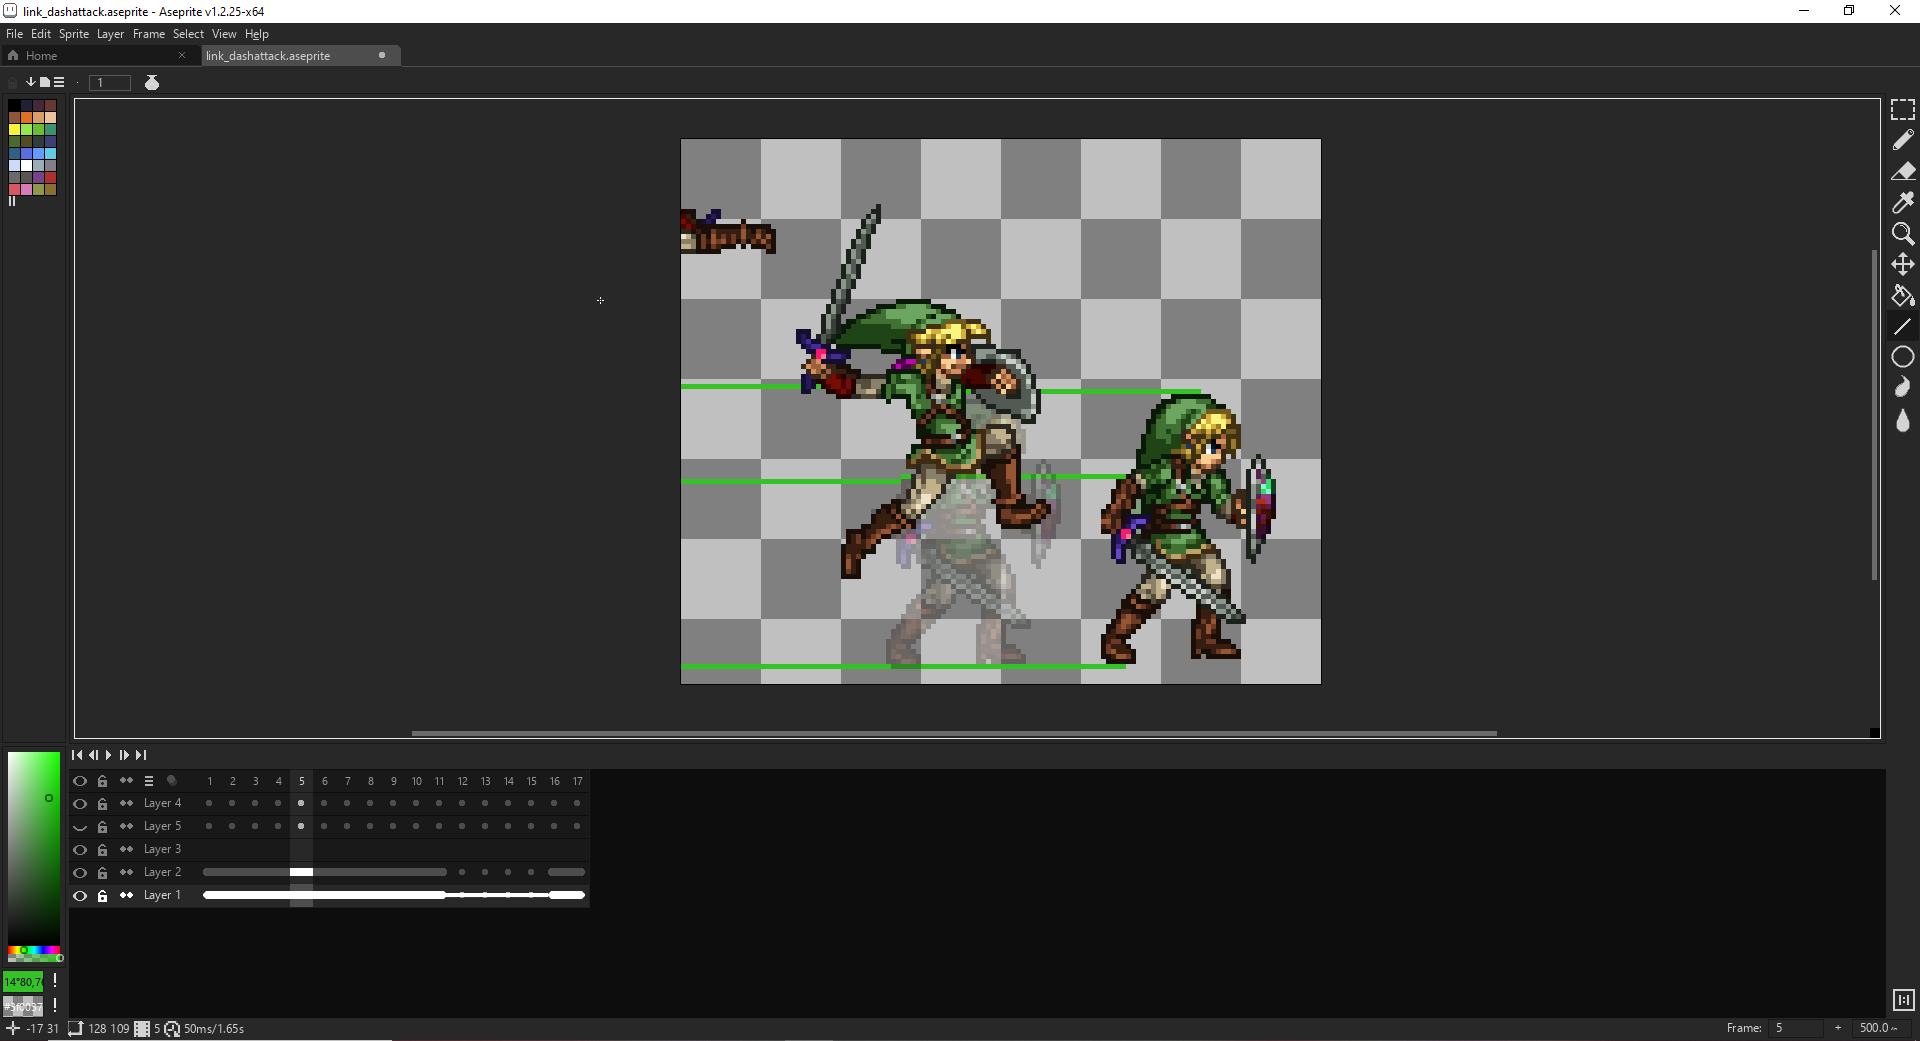Toggle visibility of all layers in header
This screenshot has width=1920, height=1041.
click(x=80, y=781)
